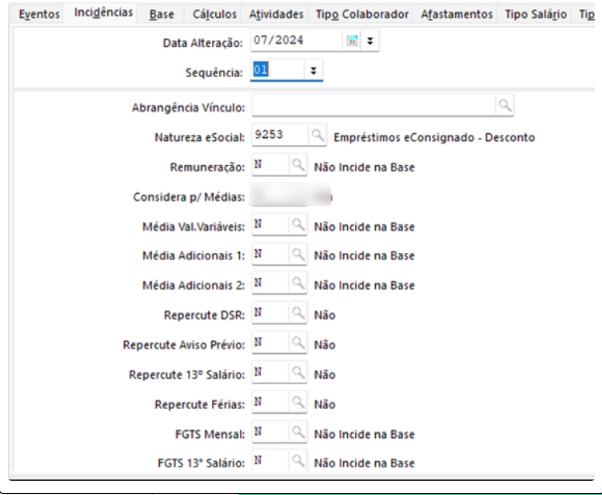
Task: Open the Eventos tab
Action: [x=39, y=14]
